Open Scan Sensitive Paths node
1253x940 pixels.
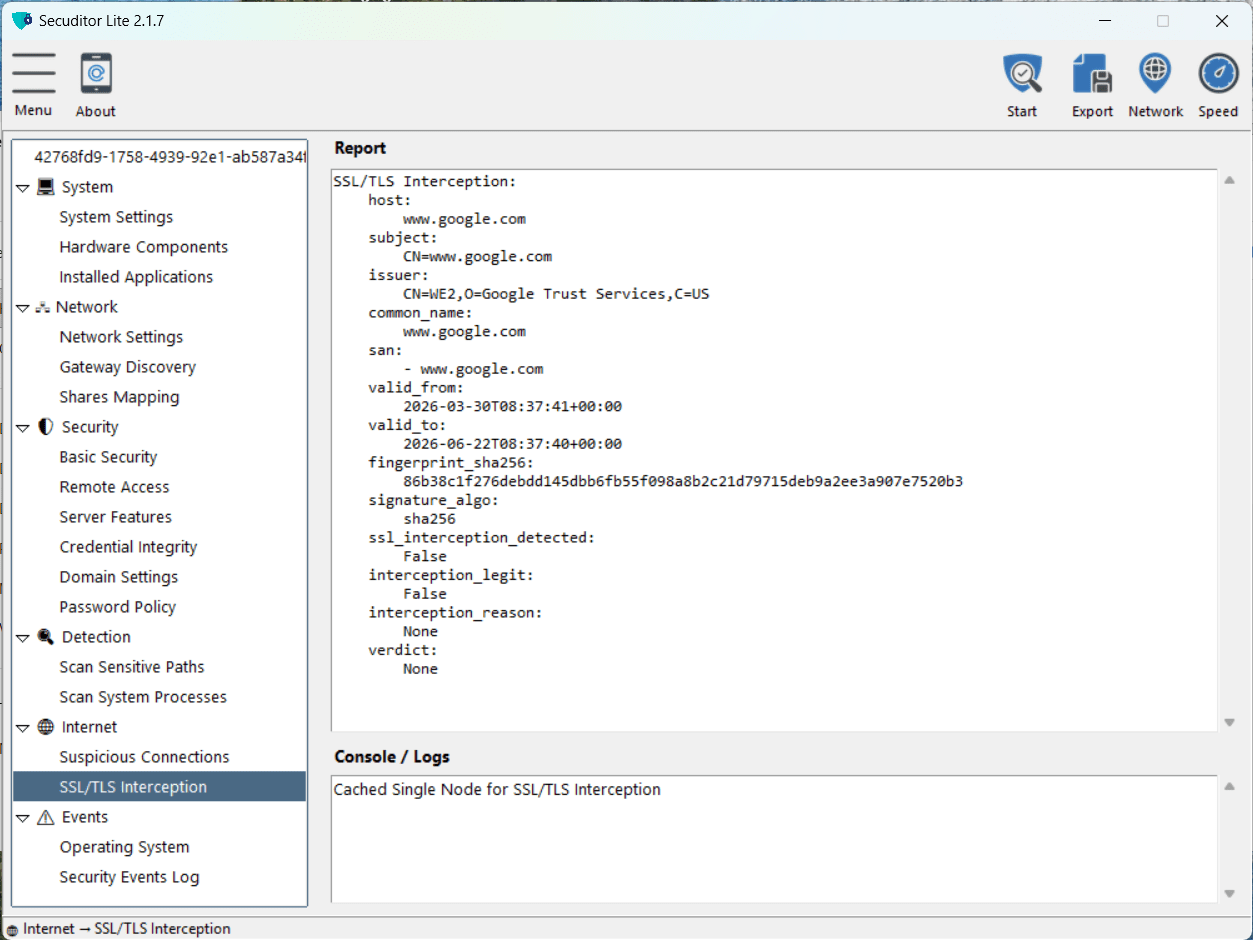132,667
